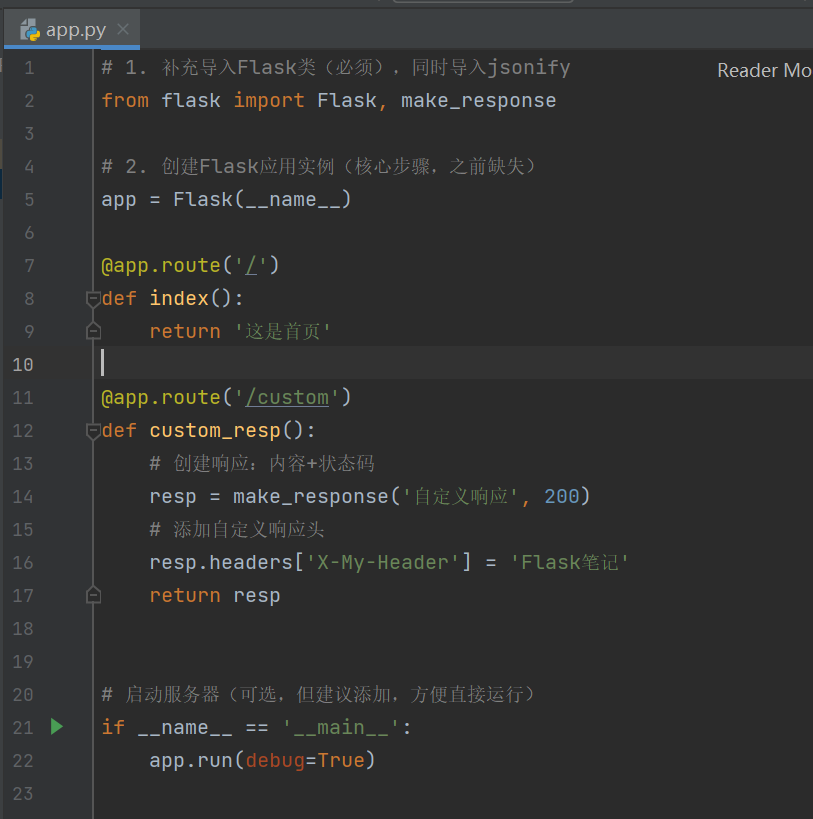Screen dimensions: 813x819
Task: Click comment '# 添加自定义响应头'
Action: 237,530
